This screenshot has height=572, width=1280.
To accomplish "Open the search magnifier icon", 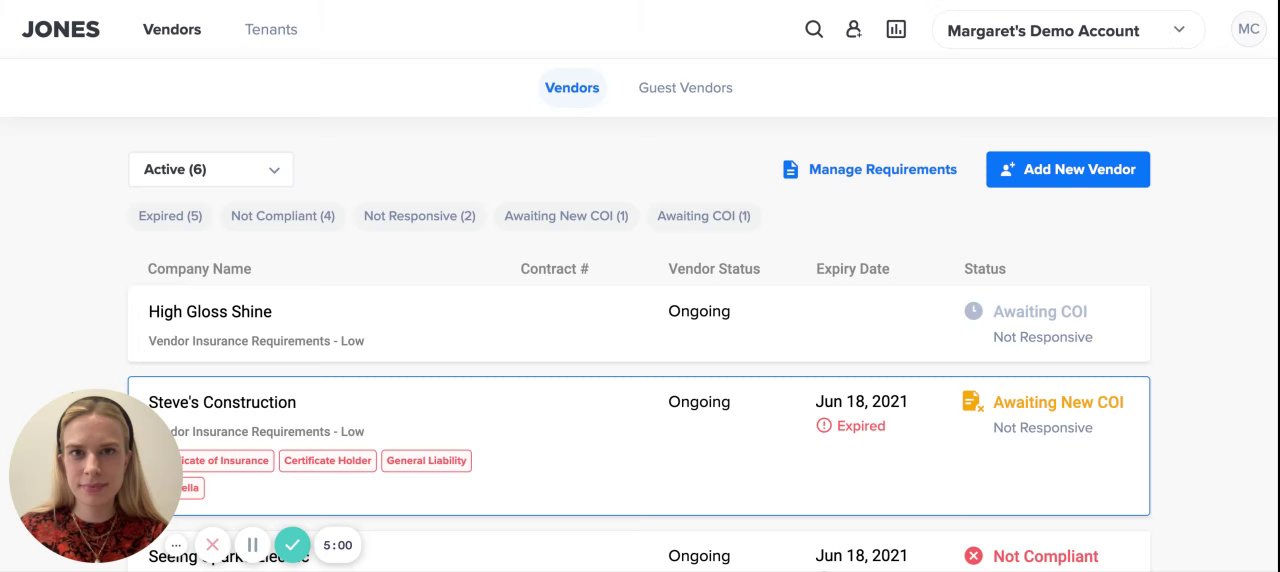I will click(814, 30).
